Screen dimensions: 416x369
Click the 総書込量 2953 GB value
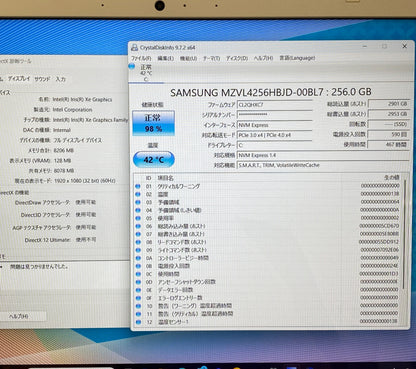click(389, 114)
